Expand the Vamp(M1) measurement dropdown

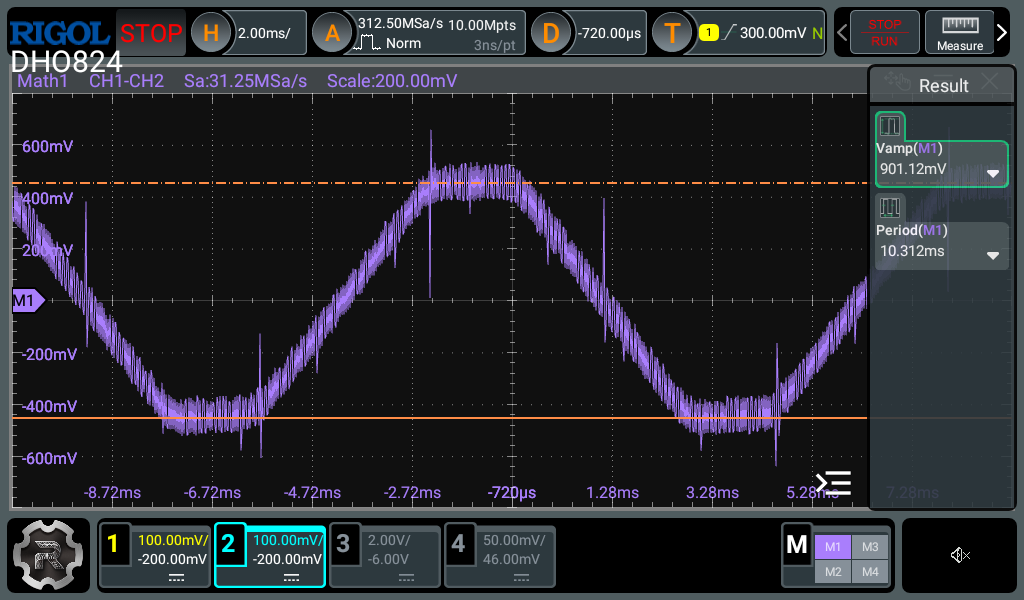(x=993, y=172)
